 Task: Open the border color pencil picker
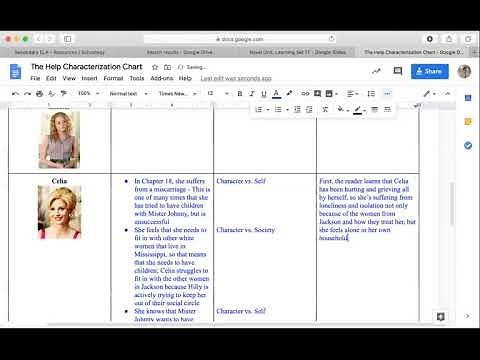[359, 109]
